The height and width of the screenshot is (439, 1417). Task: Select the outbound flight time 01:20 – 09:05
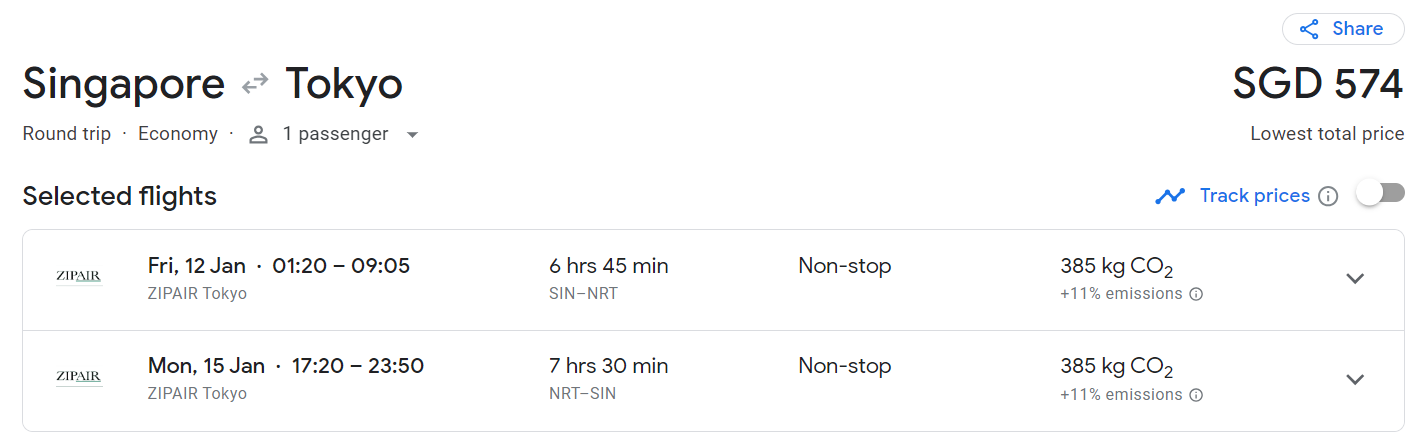(341, 266)
